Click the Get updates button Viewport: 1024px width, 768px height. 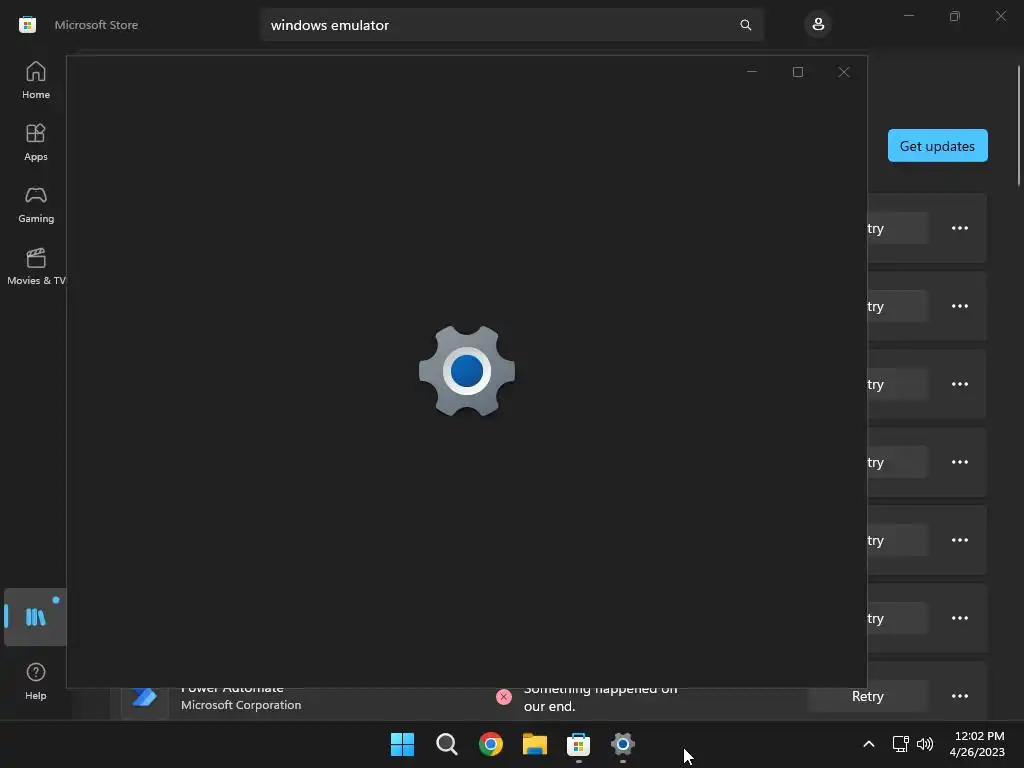click(x=937, y=146)
